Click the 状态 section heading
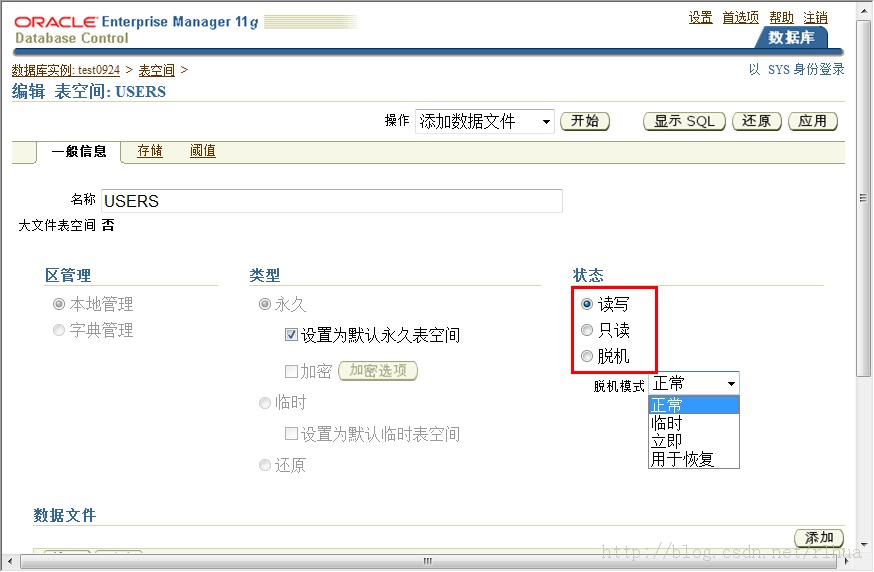Image resolution: width=874 pixels, height=572 pixels. 588,275
